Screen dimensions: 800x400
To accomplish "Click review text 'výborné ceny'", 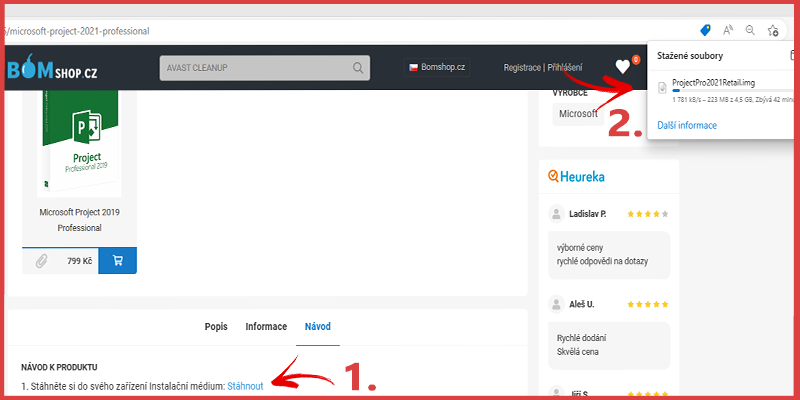I will click(580, 248).
